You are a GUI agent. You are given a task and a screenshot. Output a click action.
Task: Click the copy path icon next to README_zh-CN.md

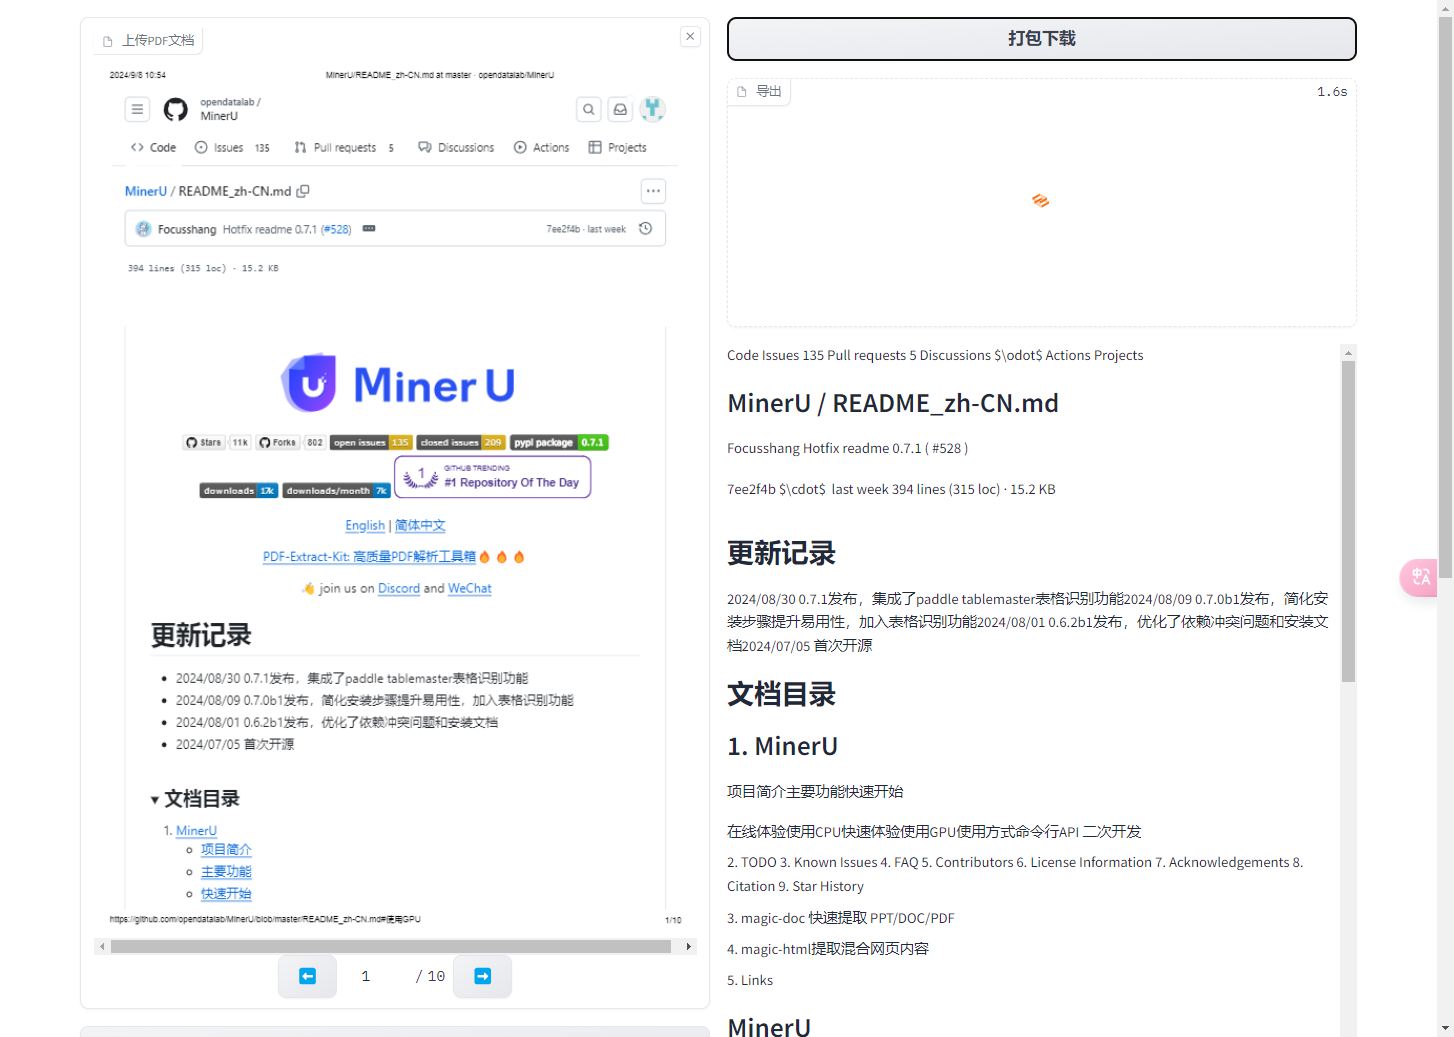(x=303, y=191)
